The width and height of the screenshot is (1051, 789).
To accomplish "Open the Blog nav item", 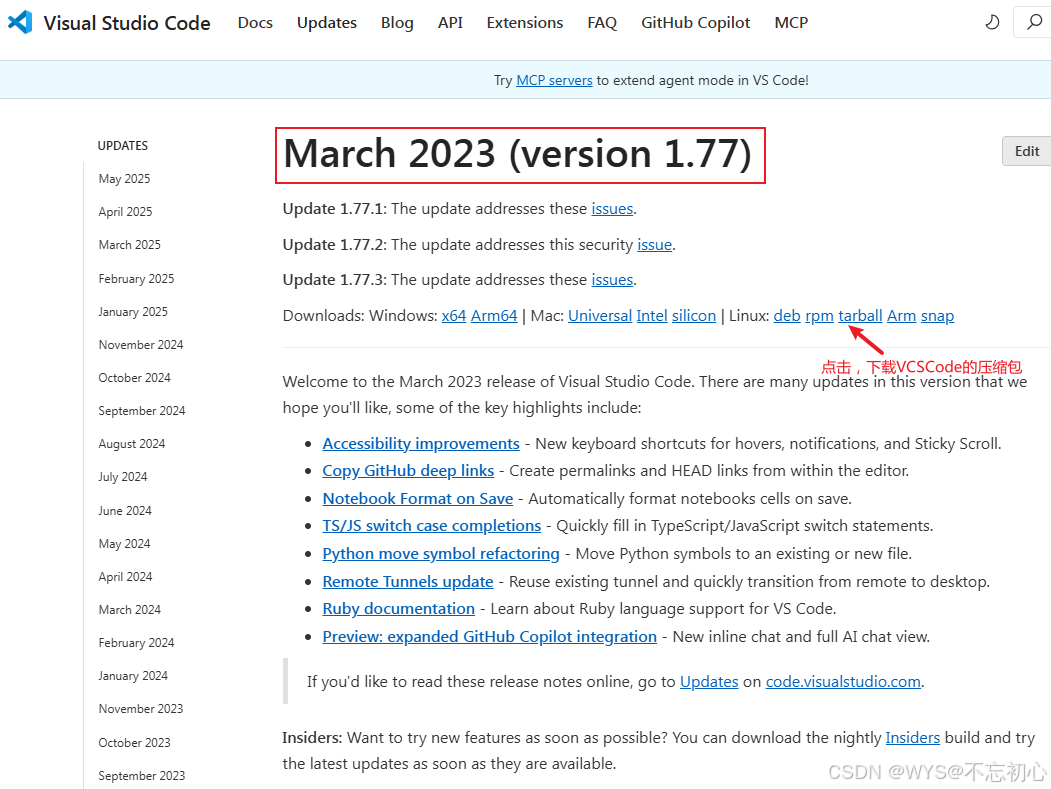I will pos(397,23).
